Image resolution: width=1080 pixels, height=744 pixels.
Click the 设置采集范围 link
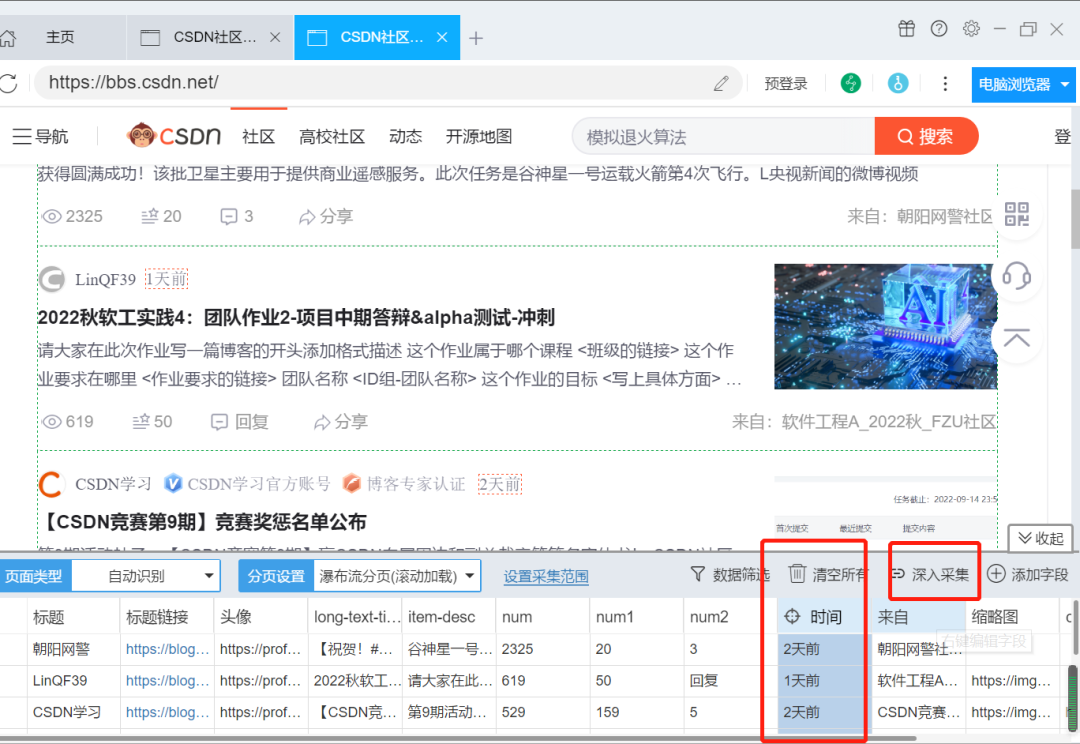coord(546,577)
